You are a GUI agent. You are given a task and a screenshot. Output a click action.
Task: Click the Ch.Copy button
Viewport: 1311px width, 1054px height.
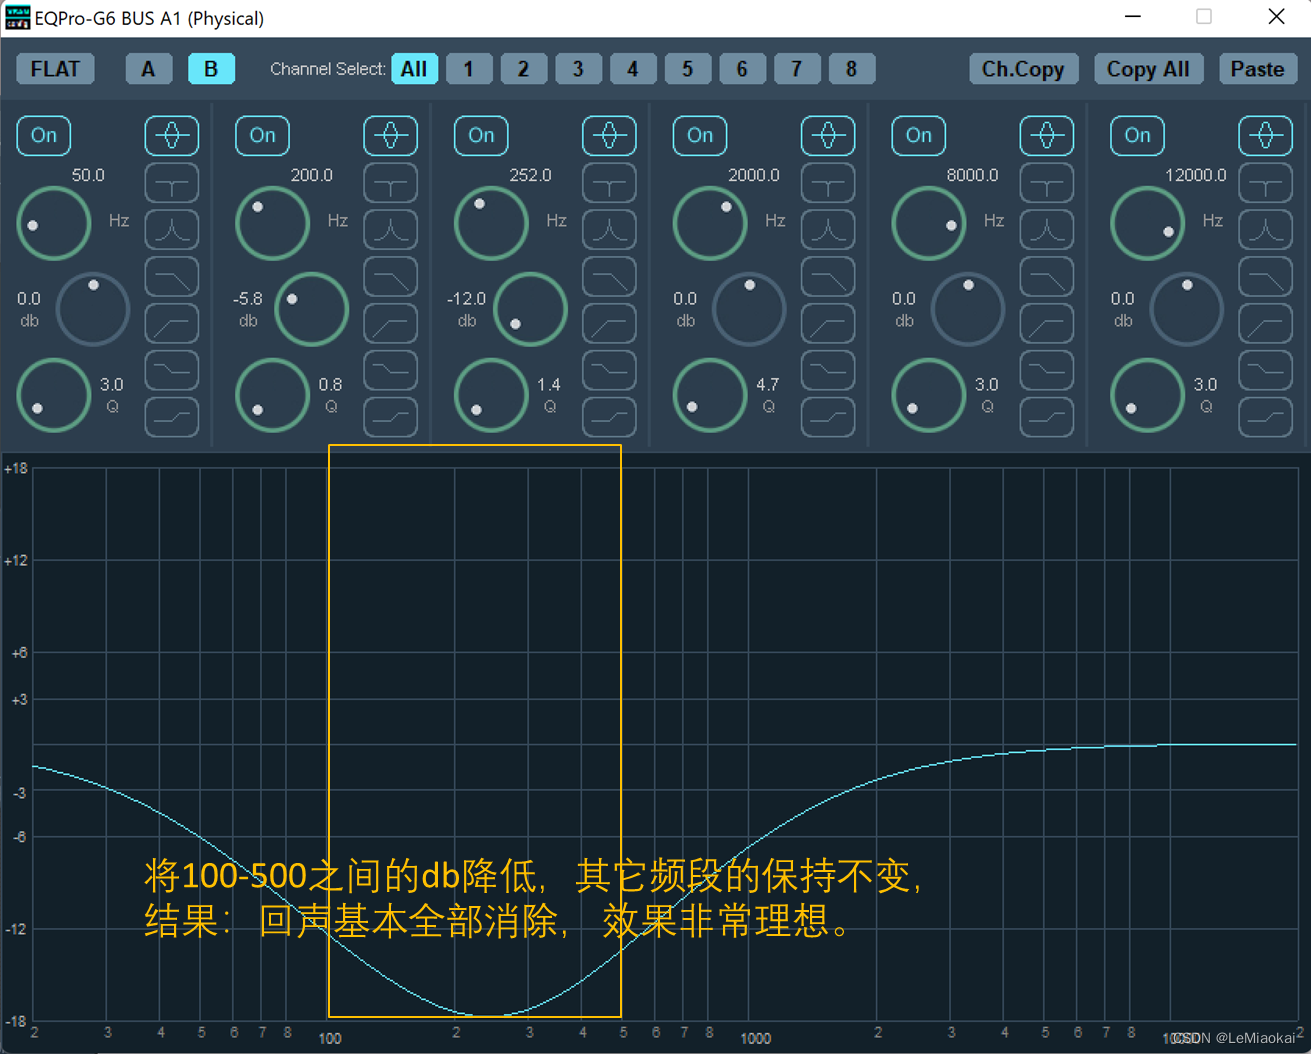tap(1023, 69)
